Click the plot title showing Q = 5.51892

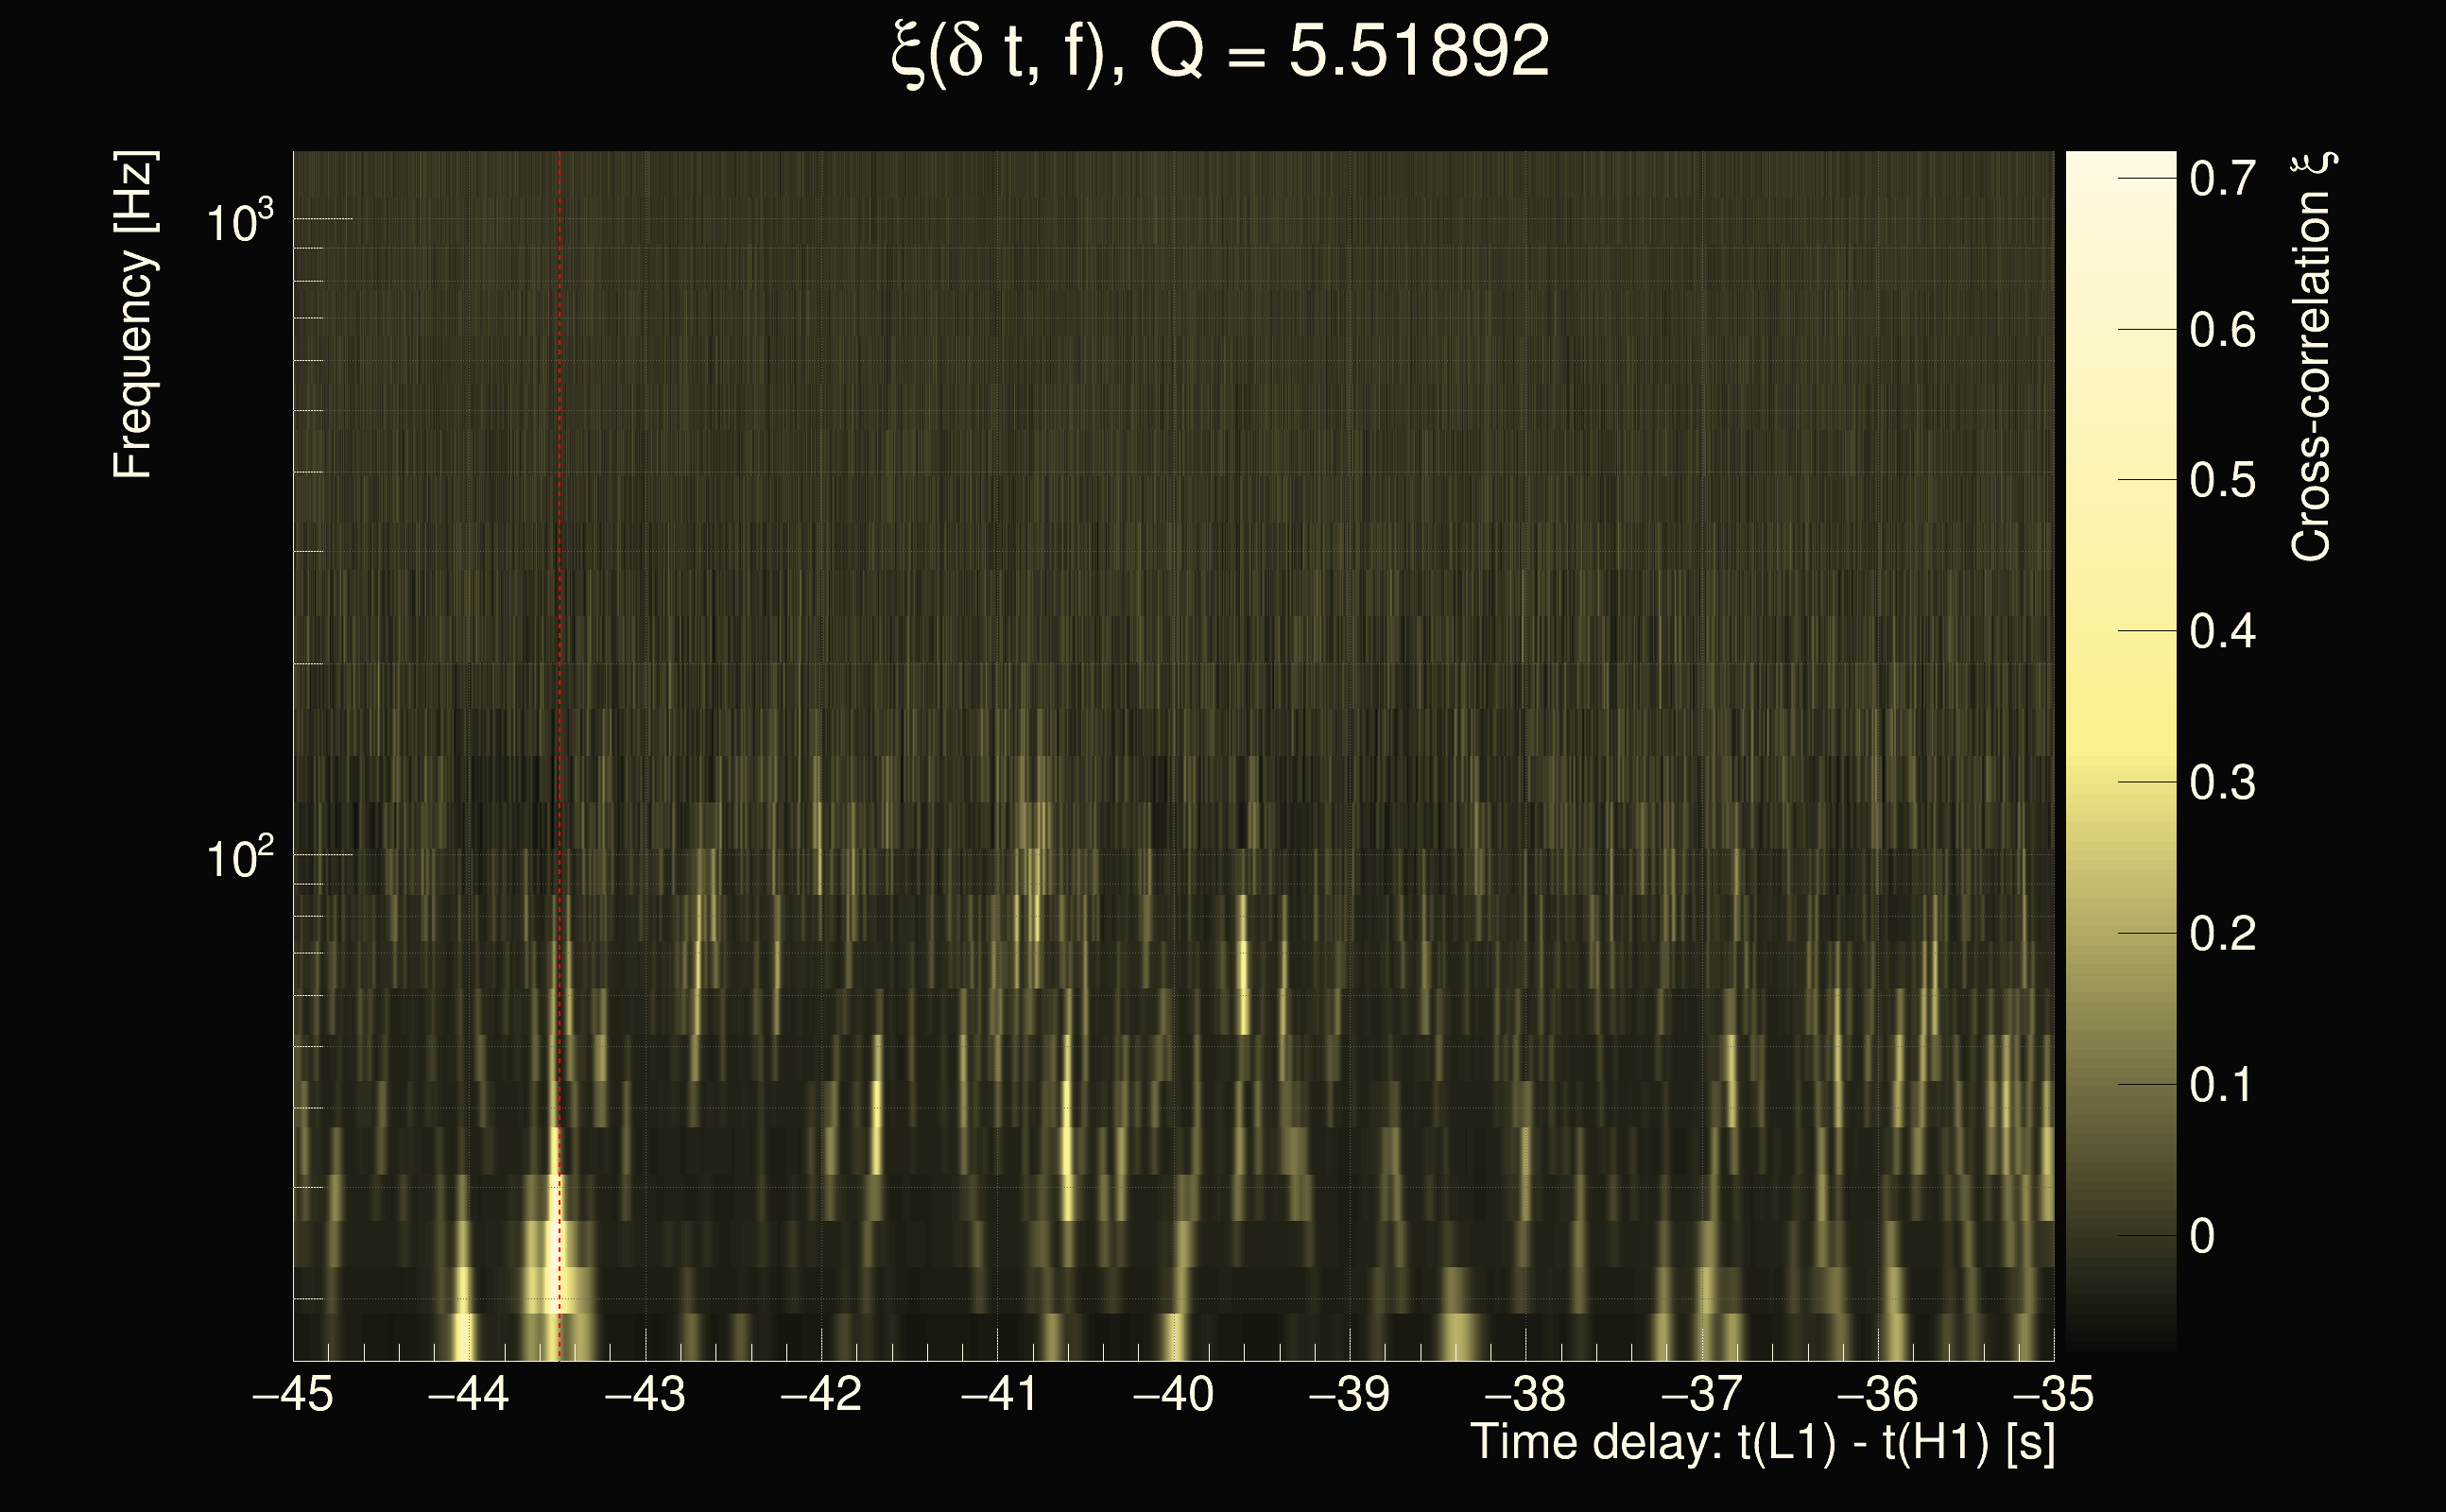(x=1220, y=52)
